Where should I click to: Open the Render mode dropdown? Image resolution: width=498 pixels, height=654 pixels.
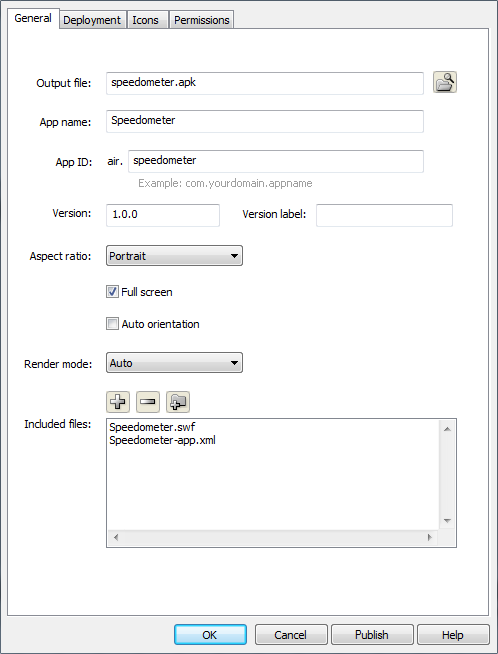pos(174,363)
